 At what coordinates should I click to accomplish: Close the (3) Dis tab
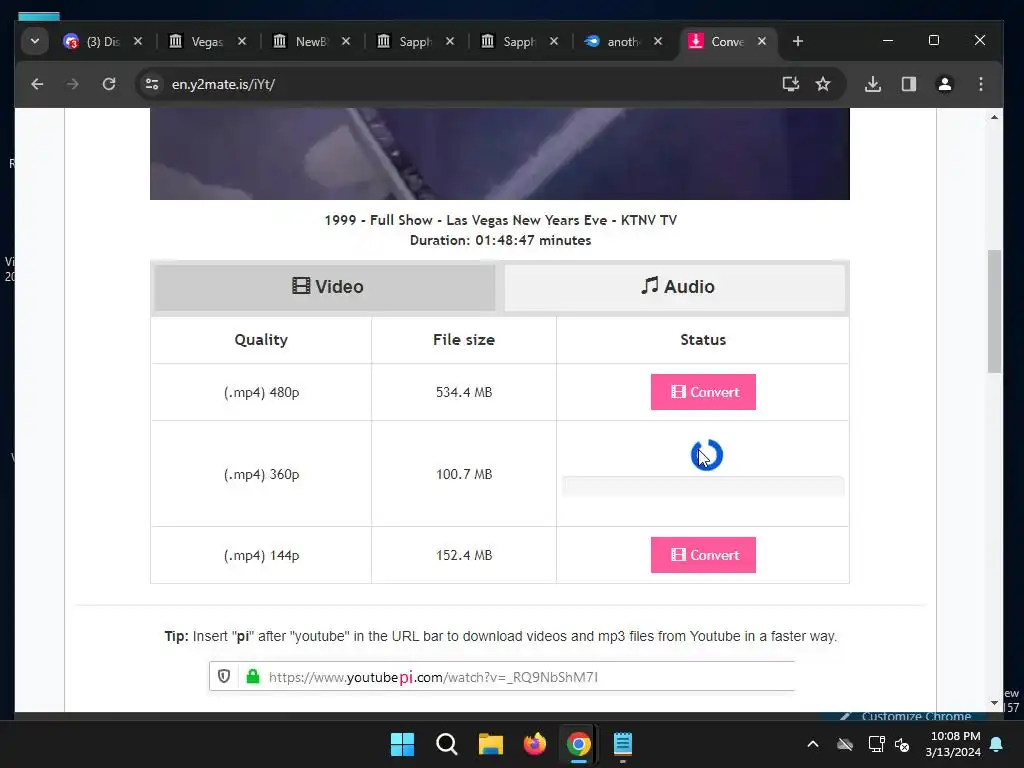(x=138, y=41)
